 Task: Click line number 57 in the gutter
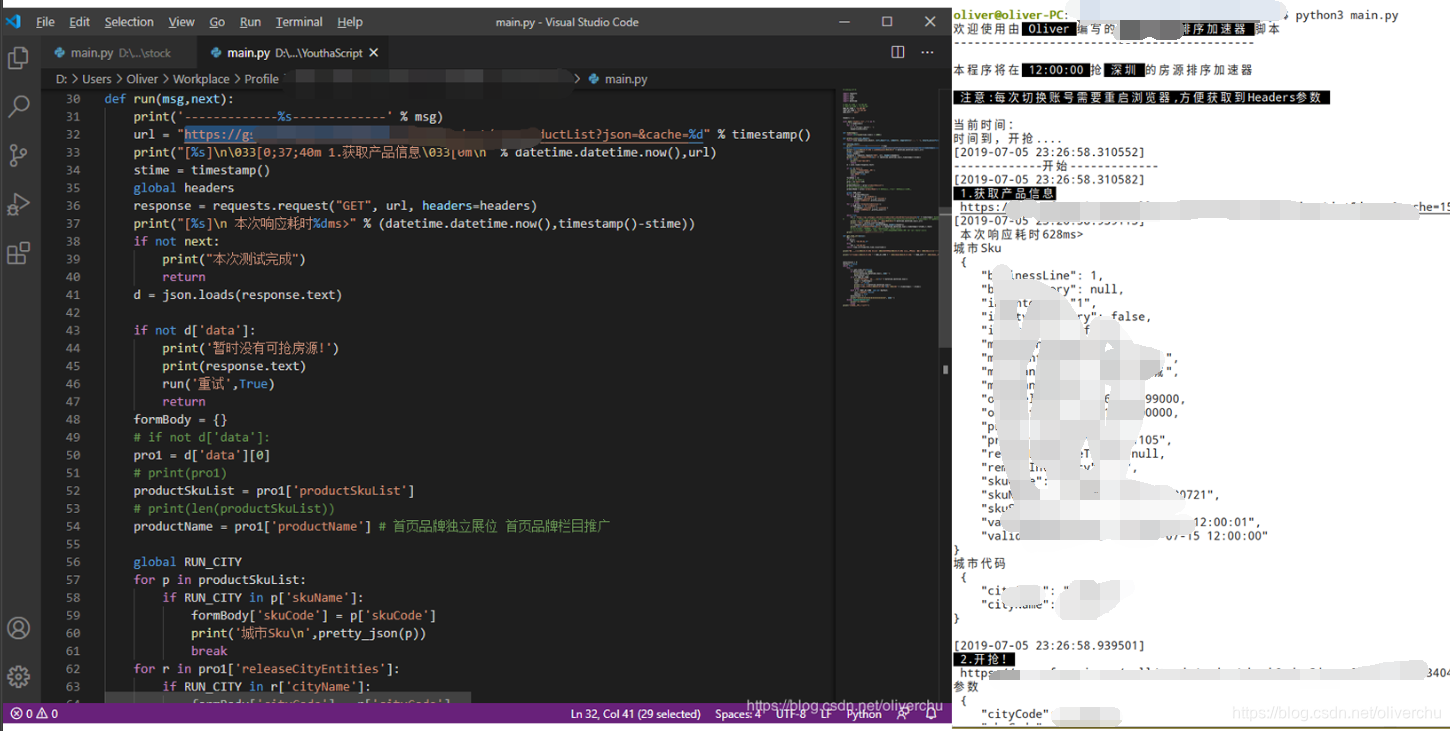72,579
